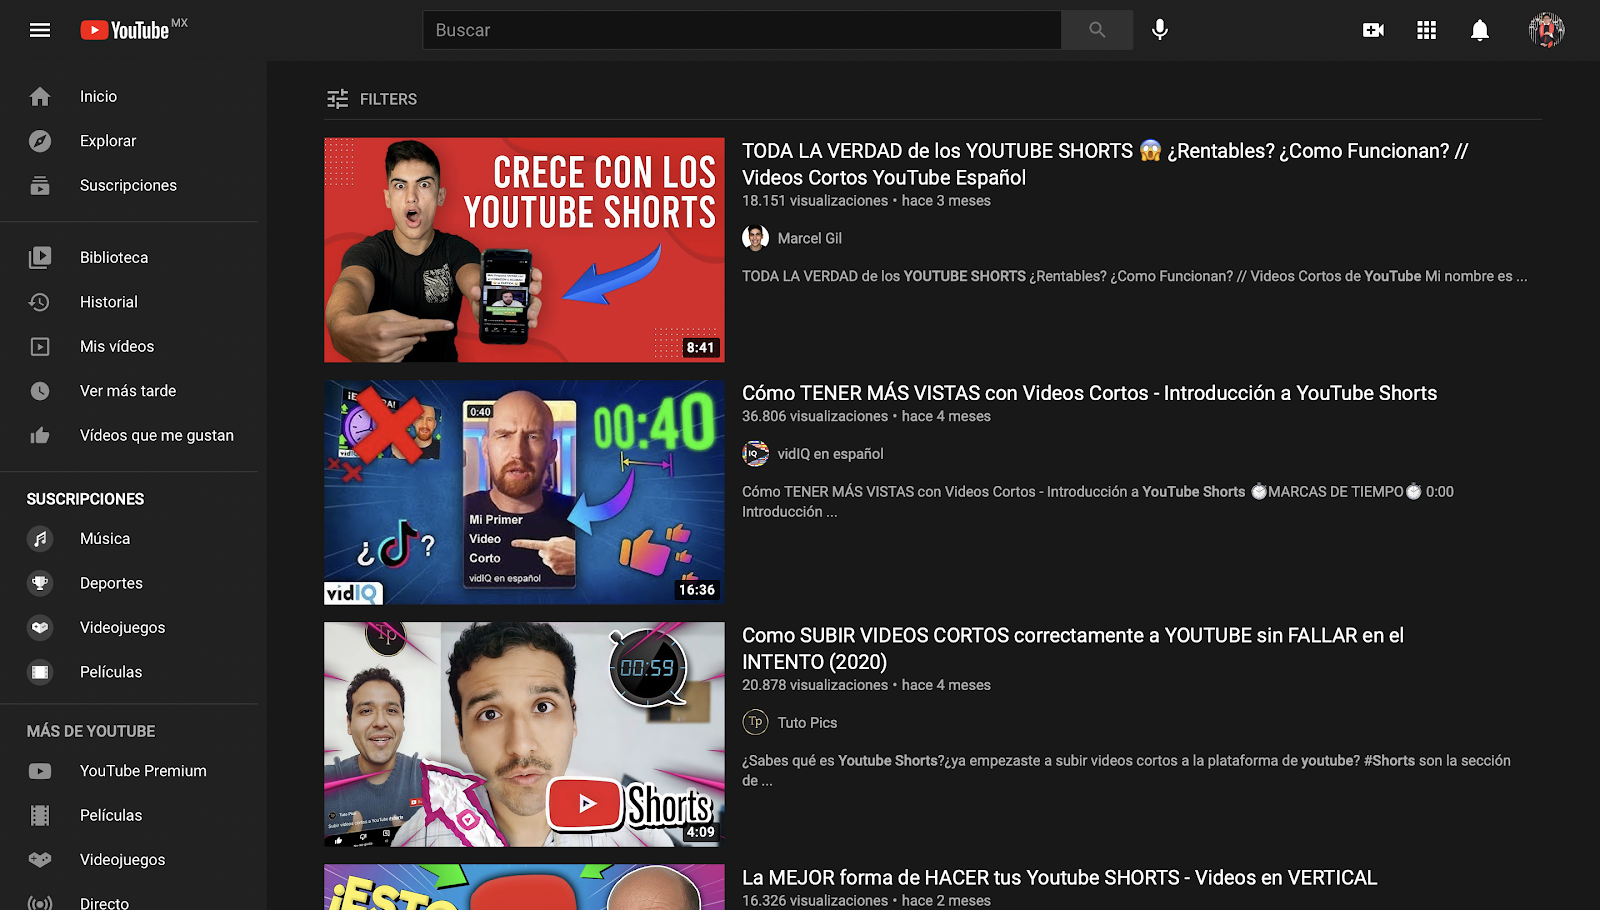Image resolution: width=1600 pixels, height=910 pixels.
Task: Click Tuto Pics channel avatar
Action: pos(755,722)
